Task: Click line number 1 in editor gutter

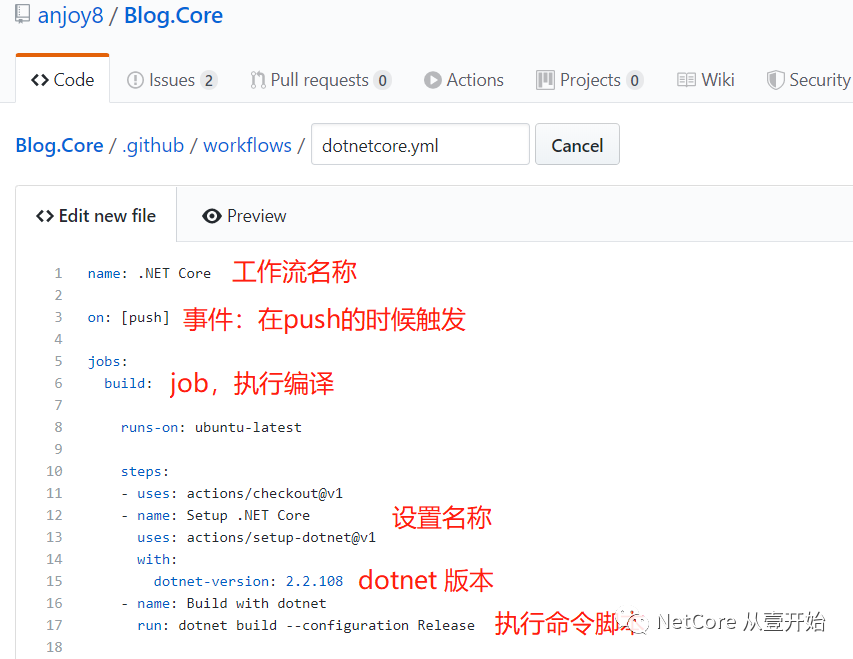Action: 58,273
